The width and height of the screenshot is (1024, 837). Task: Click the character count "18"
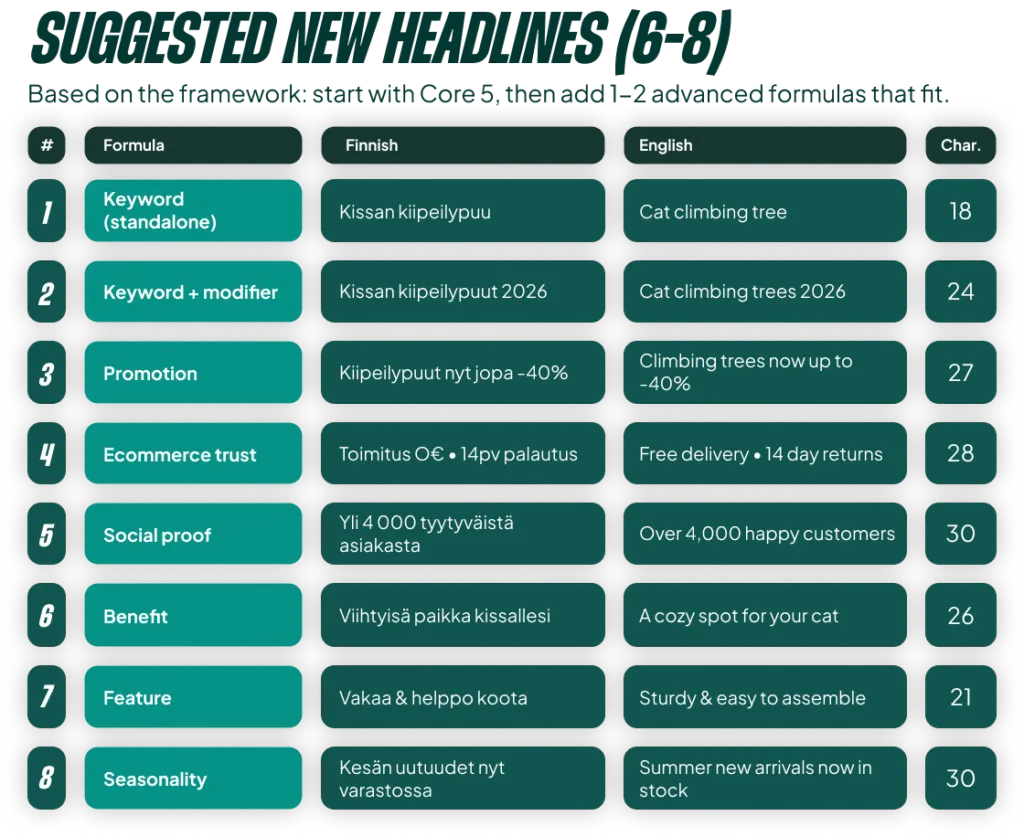961,210
